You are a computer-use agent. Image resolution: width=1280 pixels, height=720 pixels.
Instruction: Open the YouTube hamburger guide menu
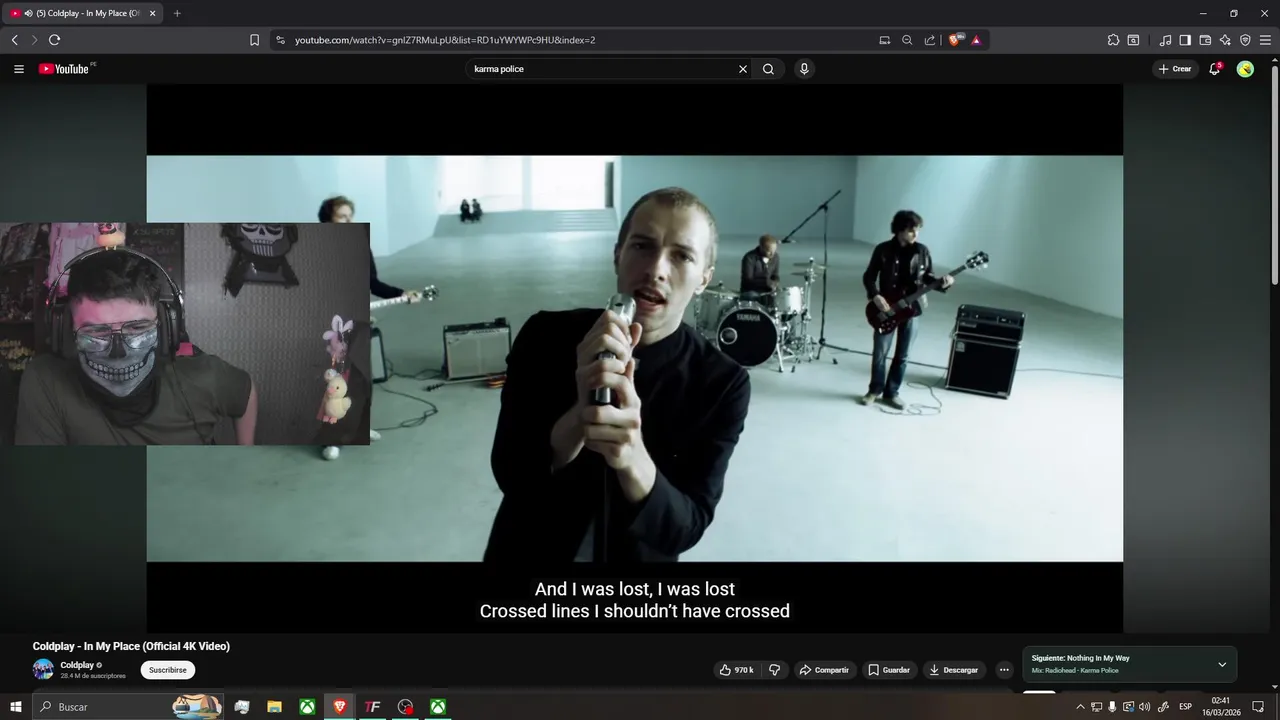click(18, 69)
